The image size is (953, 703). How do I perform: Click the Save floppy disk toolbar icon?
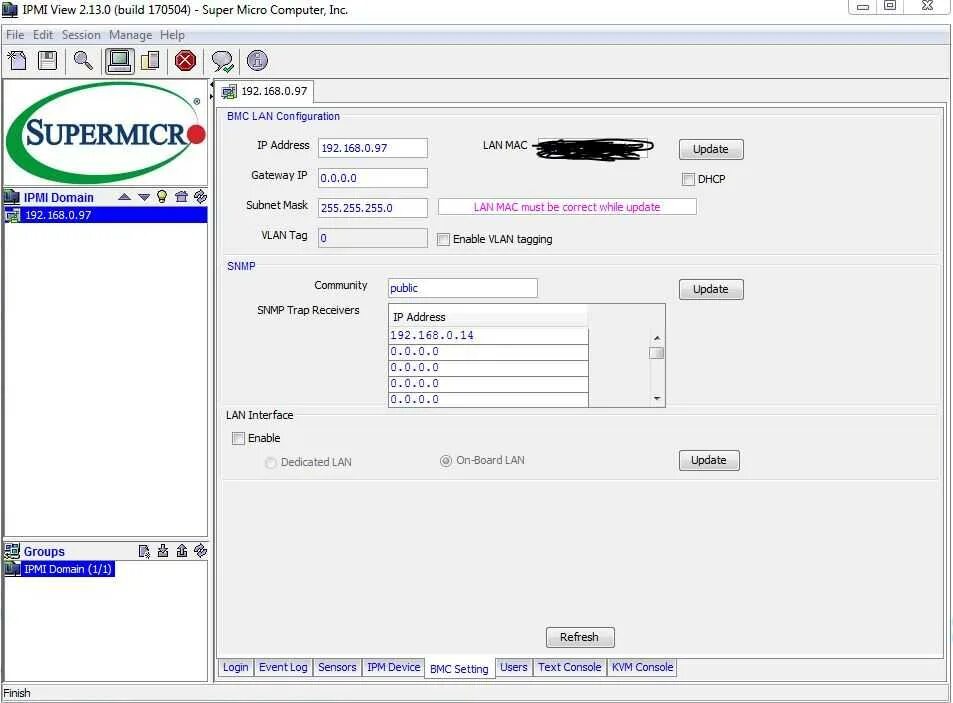pos(47,61)
